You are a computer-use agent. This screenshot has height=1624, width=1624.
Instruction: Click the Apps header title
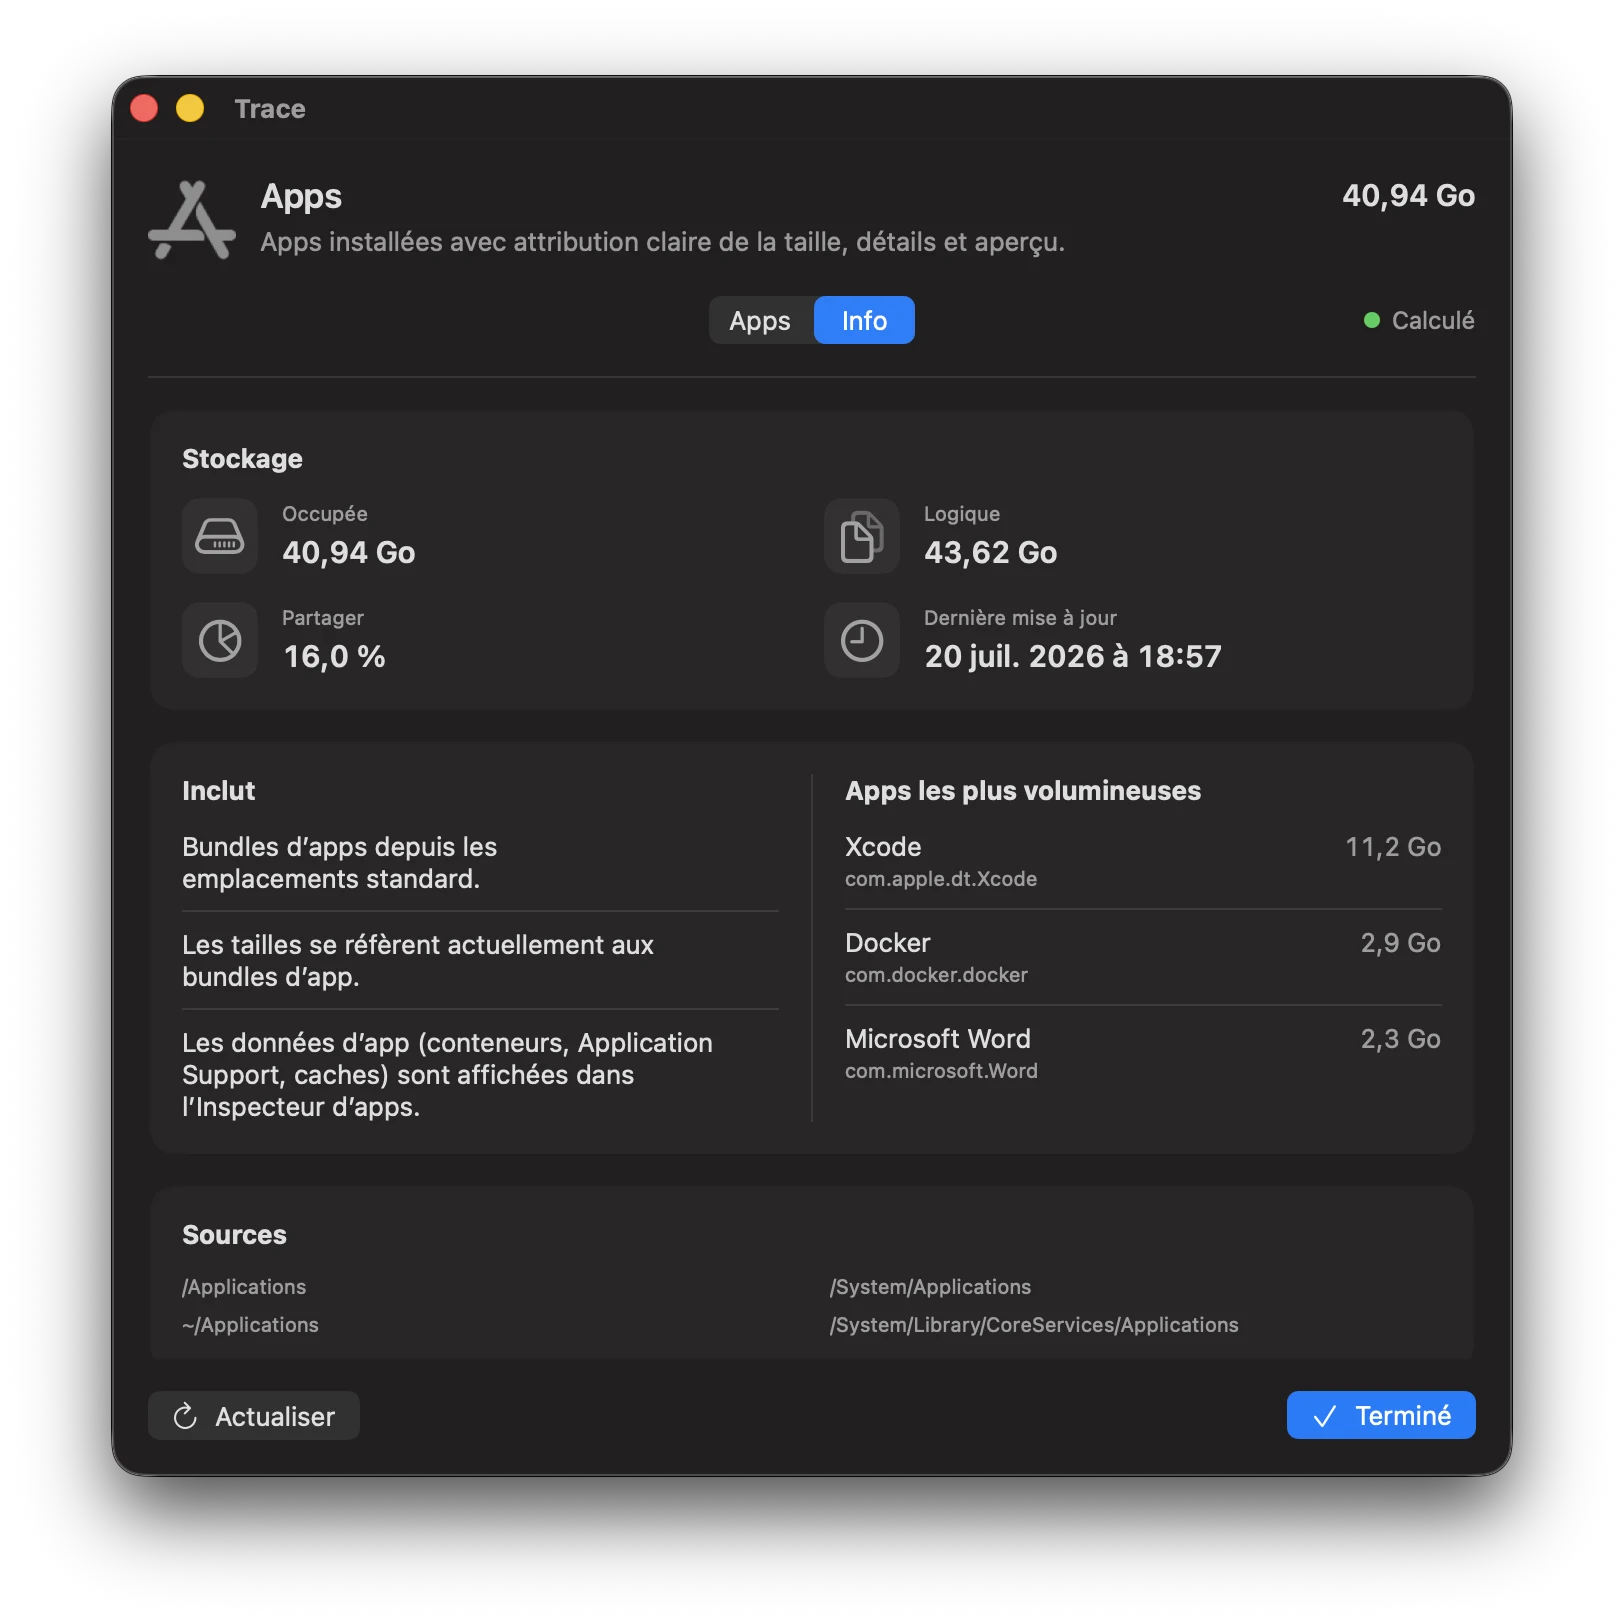301,196
